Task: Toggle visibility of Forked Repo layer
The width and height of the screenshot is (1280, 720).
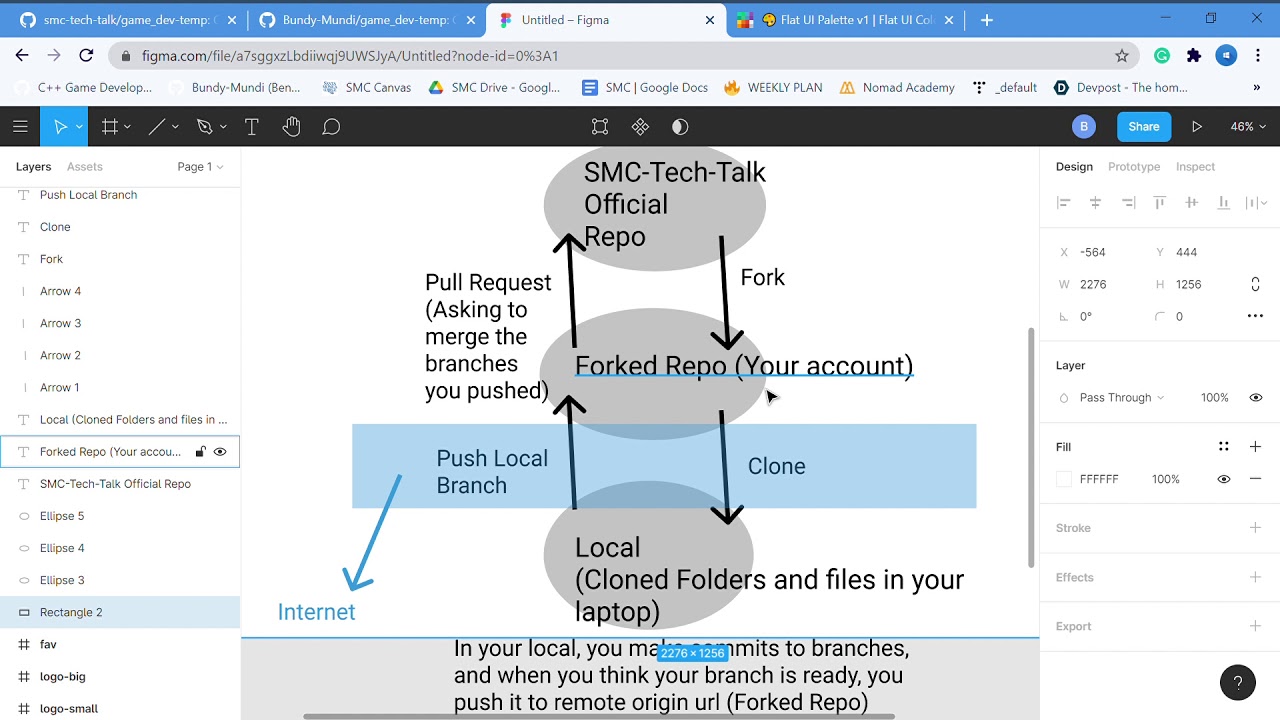Action: (x=220, y=452)
